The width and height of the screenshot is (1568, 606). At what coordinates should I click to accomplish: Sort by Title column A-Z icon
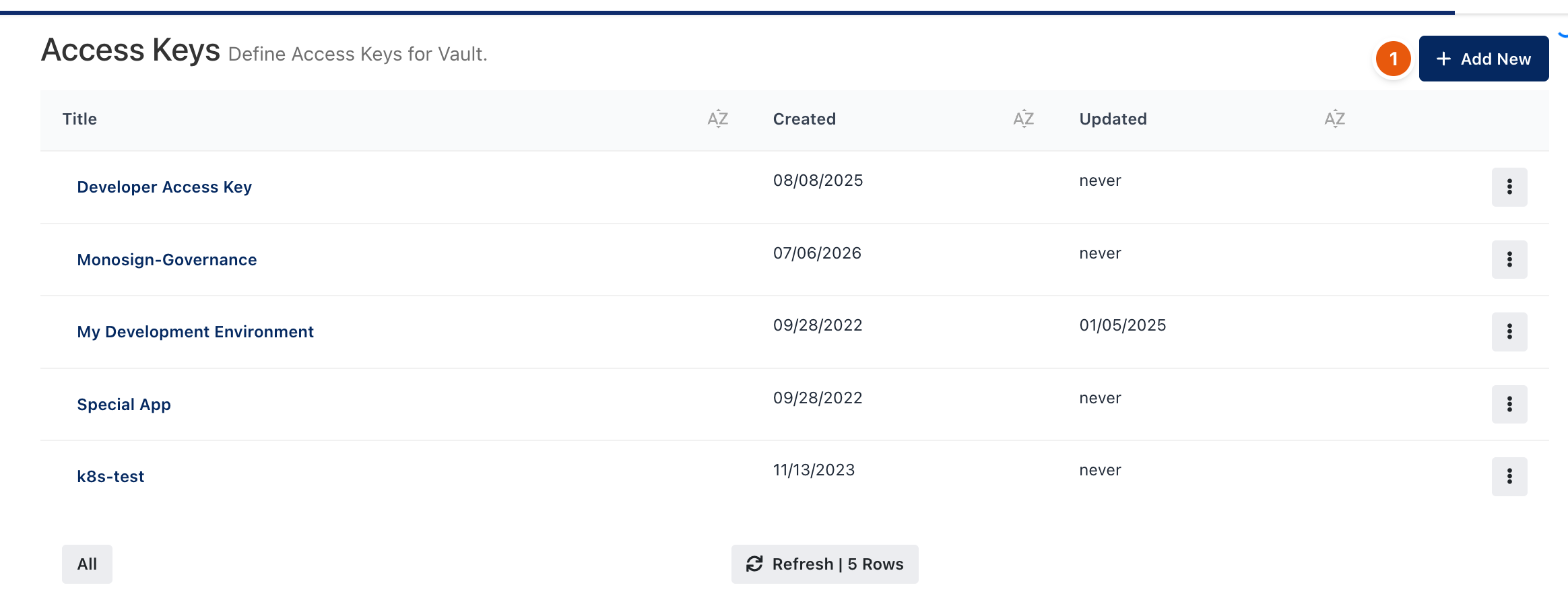click(x=718, y=119)
